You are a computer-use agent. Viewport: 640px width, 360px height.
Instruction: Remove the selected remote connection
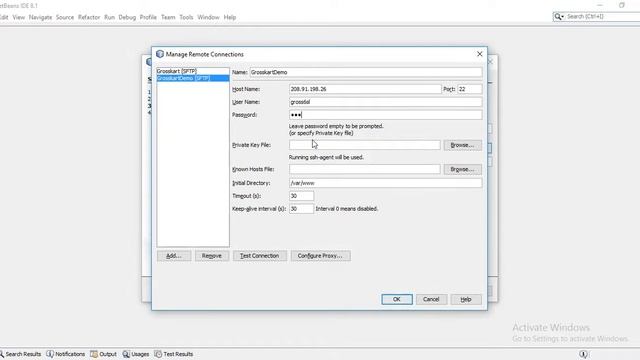pyautogui.click(x=212, y=256)
